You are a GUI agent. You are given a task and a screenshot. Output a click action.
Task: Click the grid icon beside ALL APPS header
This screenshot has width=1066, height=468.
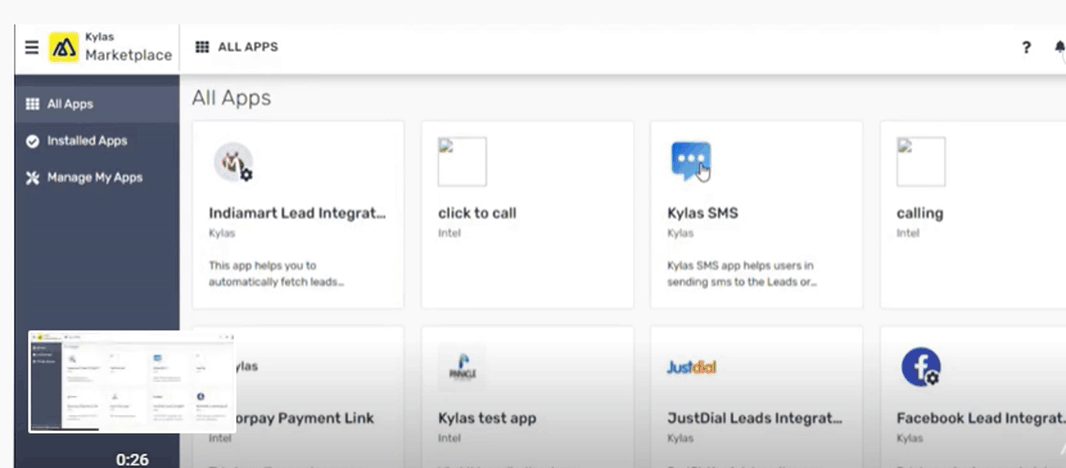(202, 47)
